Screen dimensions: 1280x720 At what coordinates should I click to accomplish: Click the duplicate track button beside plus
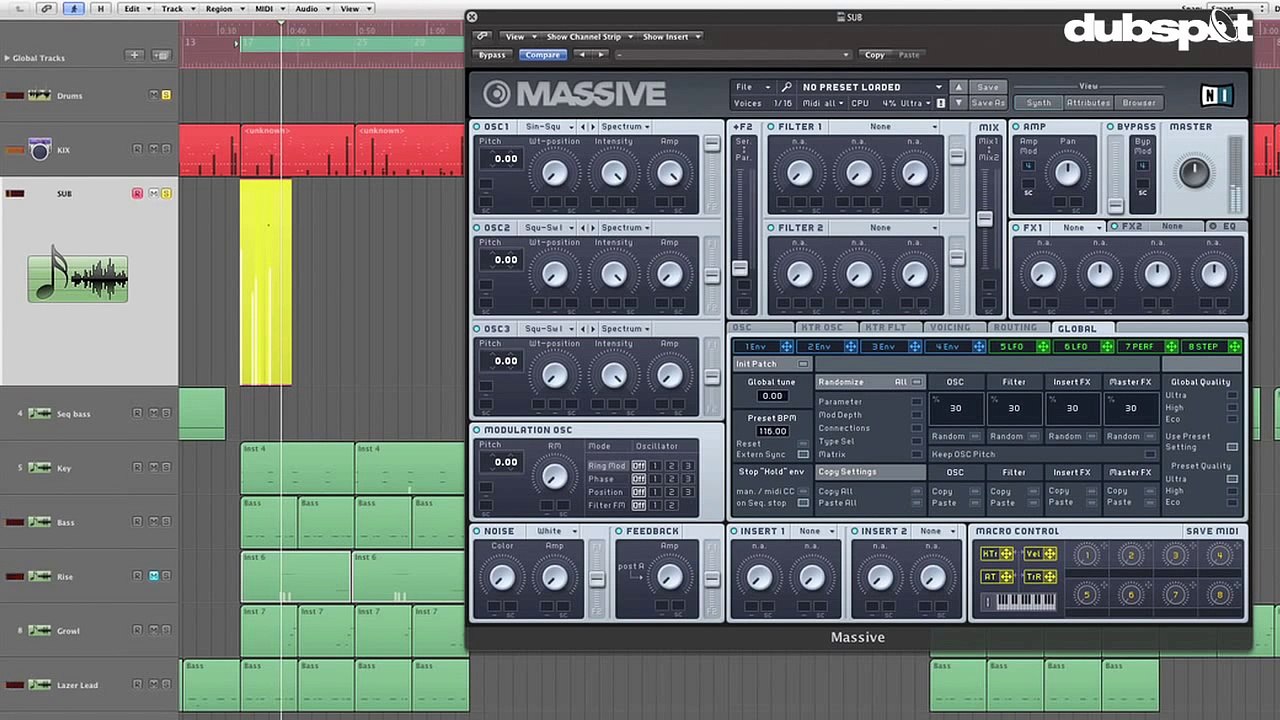tap(162, 55)
